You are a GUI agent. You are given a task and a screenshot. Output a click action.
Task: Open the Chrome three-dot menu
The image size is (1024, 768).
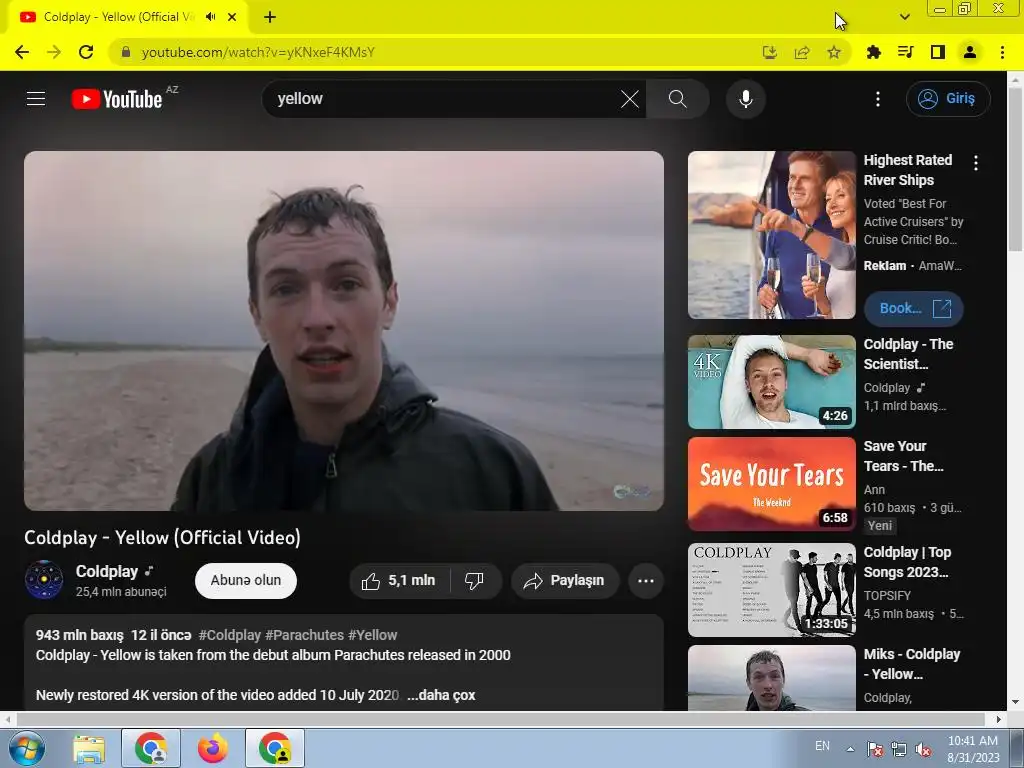click(1002, 52)
